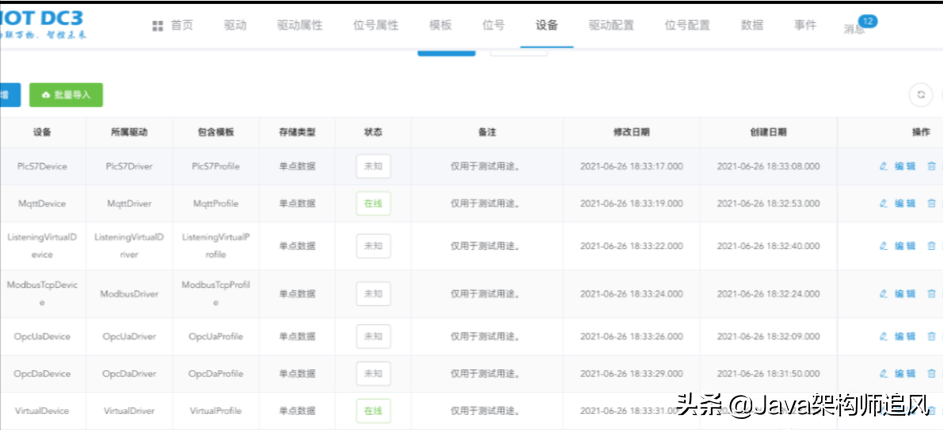Select the 设备 tab
Image resolution: width=943 pixels, height=430 pixels.
547,25
